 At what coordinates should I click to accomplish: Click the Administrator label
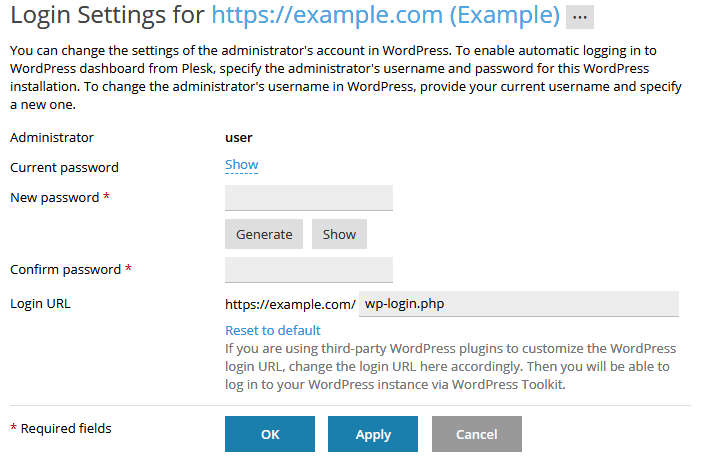(51, 138)
